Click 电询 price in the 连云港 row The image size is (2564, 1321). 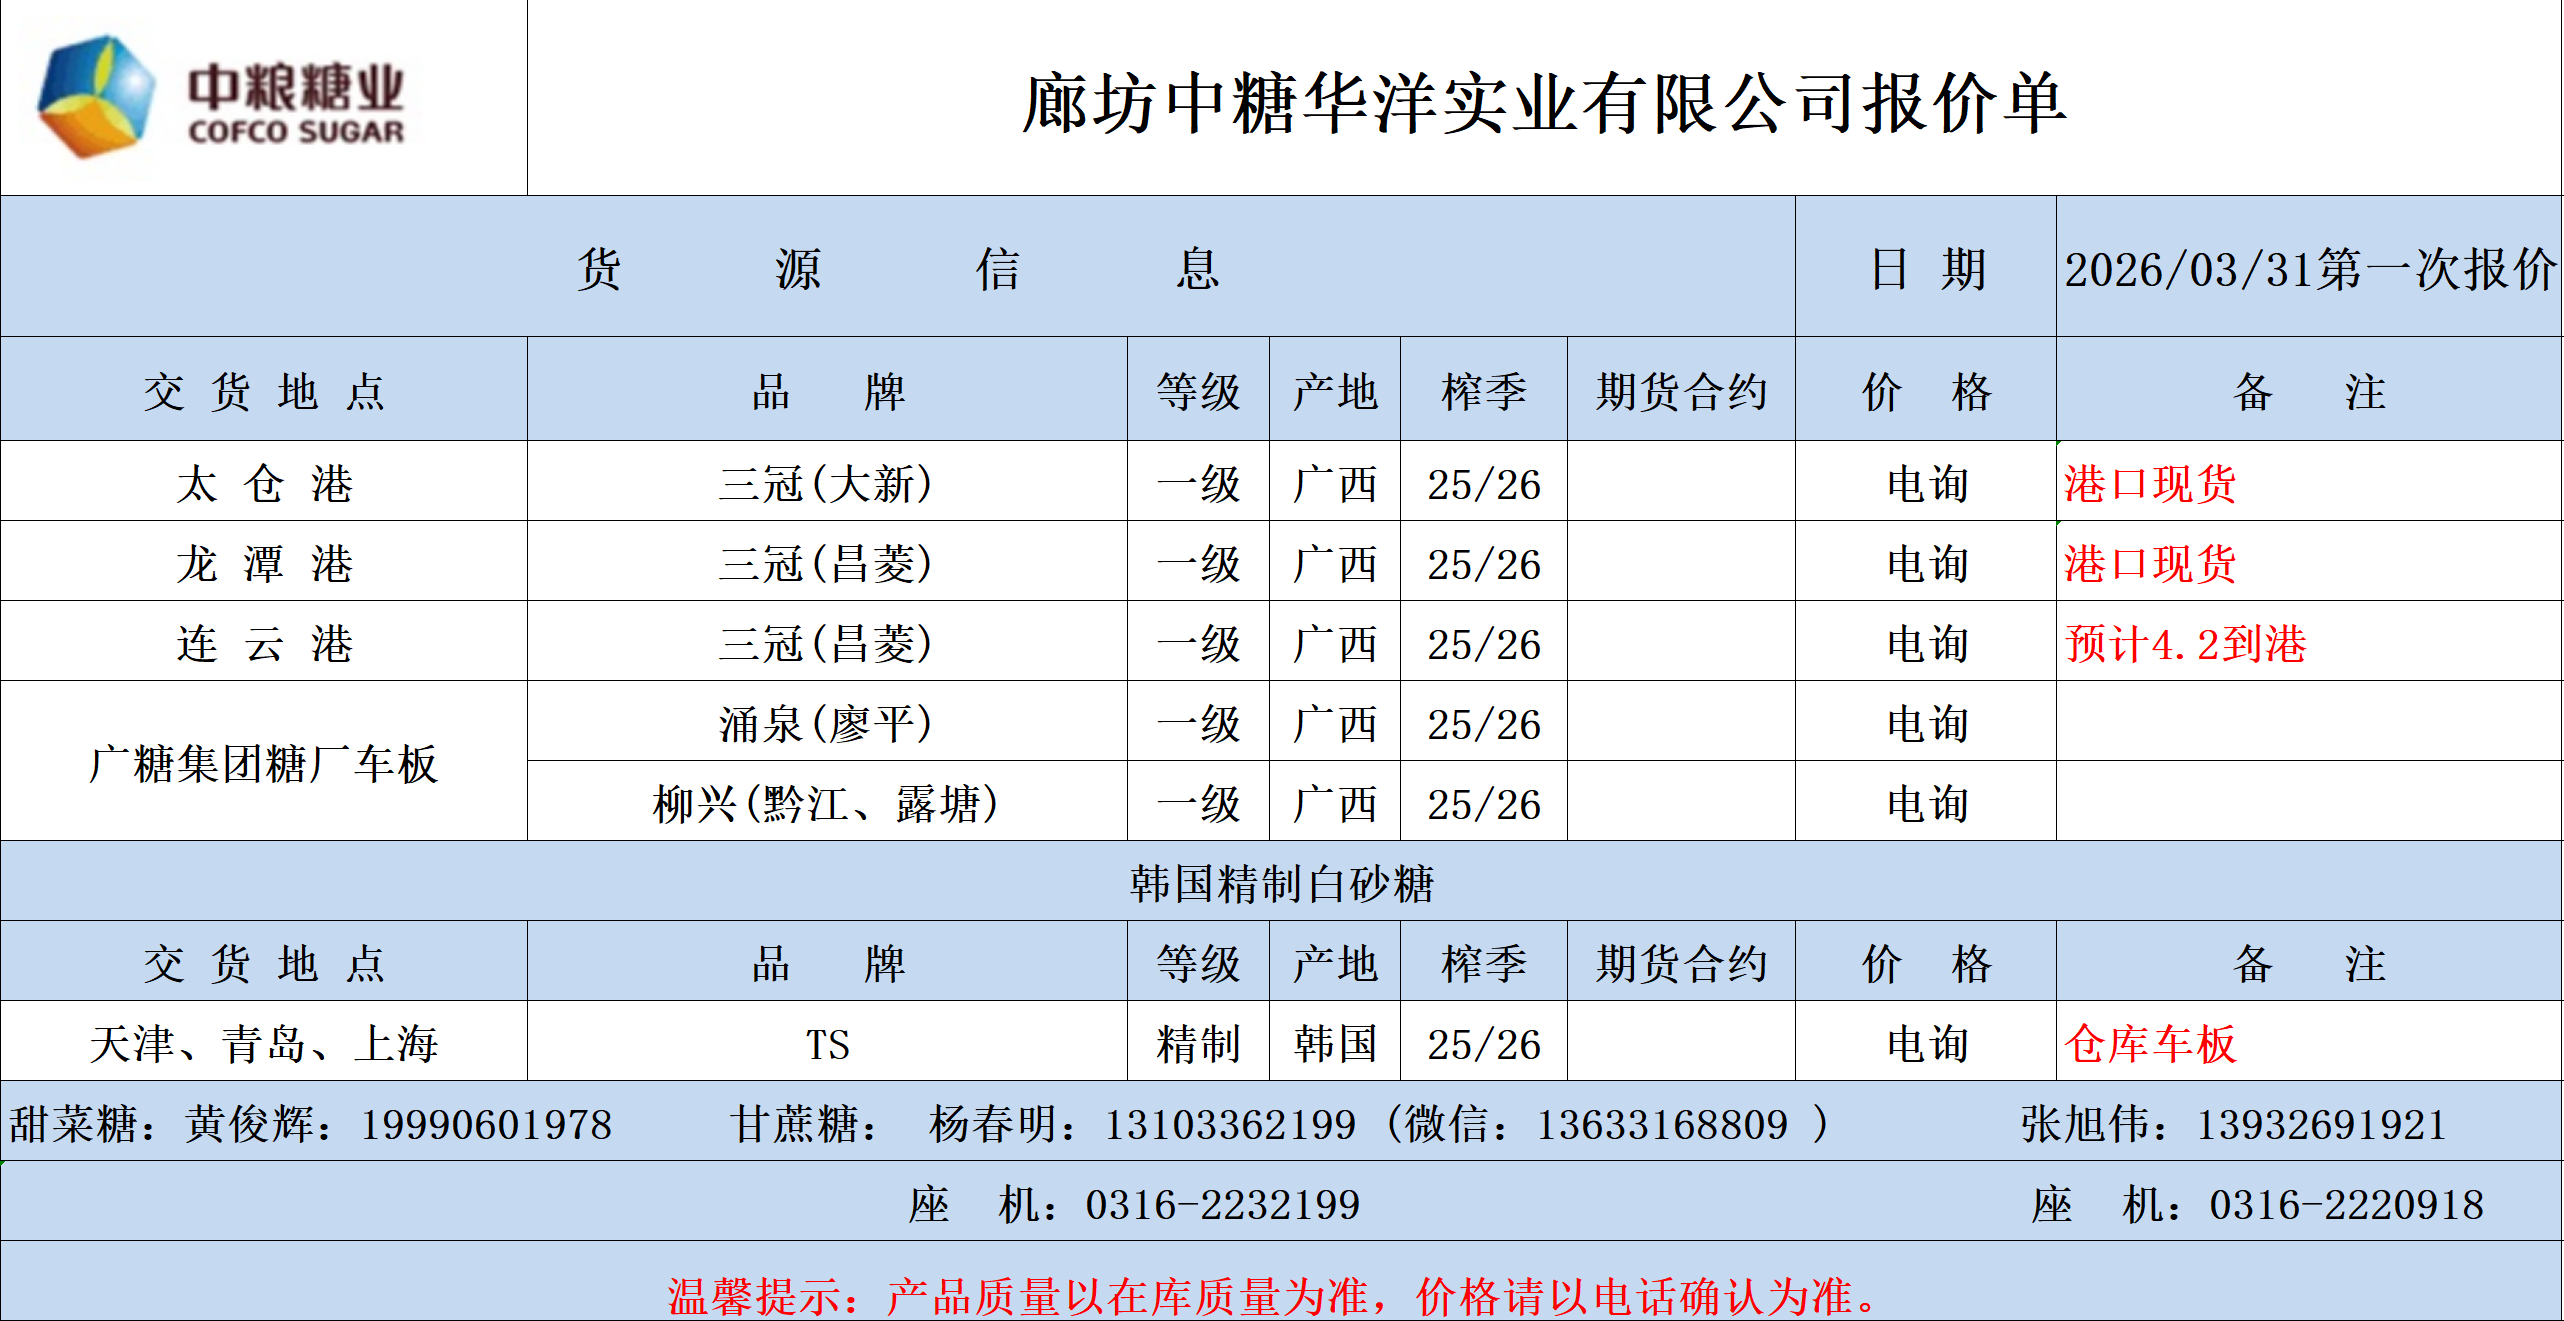coord(1926,642)
